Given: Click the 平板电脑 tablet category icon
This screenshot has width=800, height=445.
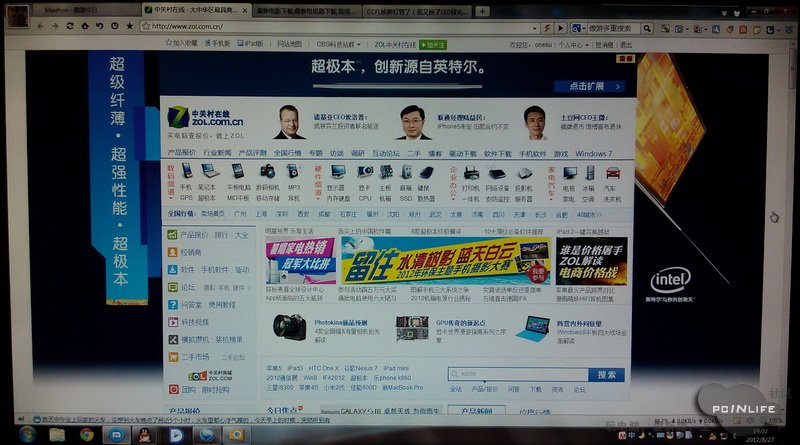Looking at the screenshot, I should [237, 171].
